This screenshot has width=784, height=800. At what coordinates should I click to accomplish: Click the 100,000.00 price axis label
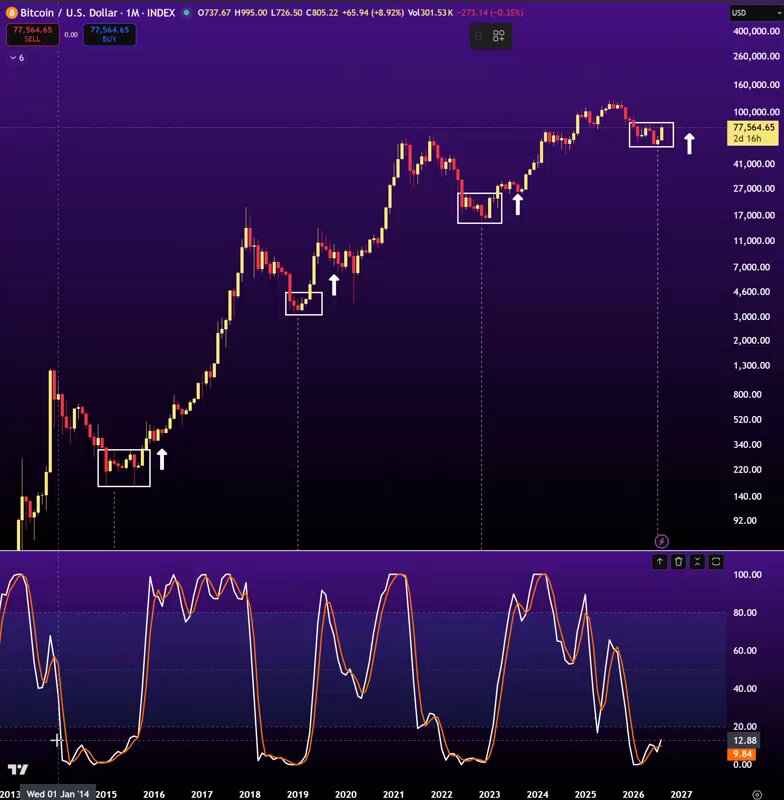756,112
